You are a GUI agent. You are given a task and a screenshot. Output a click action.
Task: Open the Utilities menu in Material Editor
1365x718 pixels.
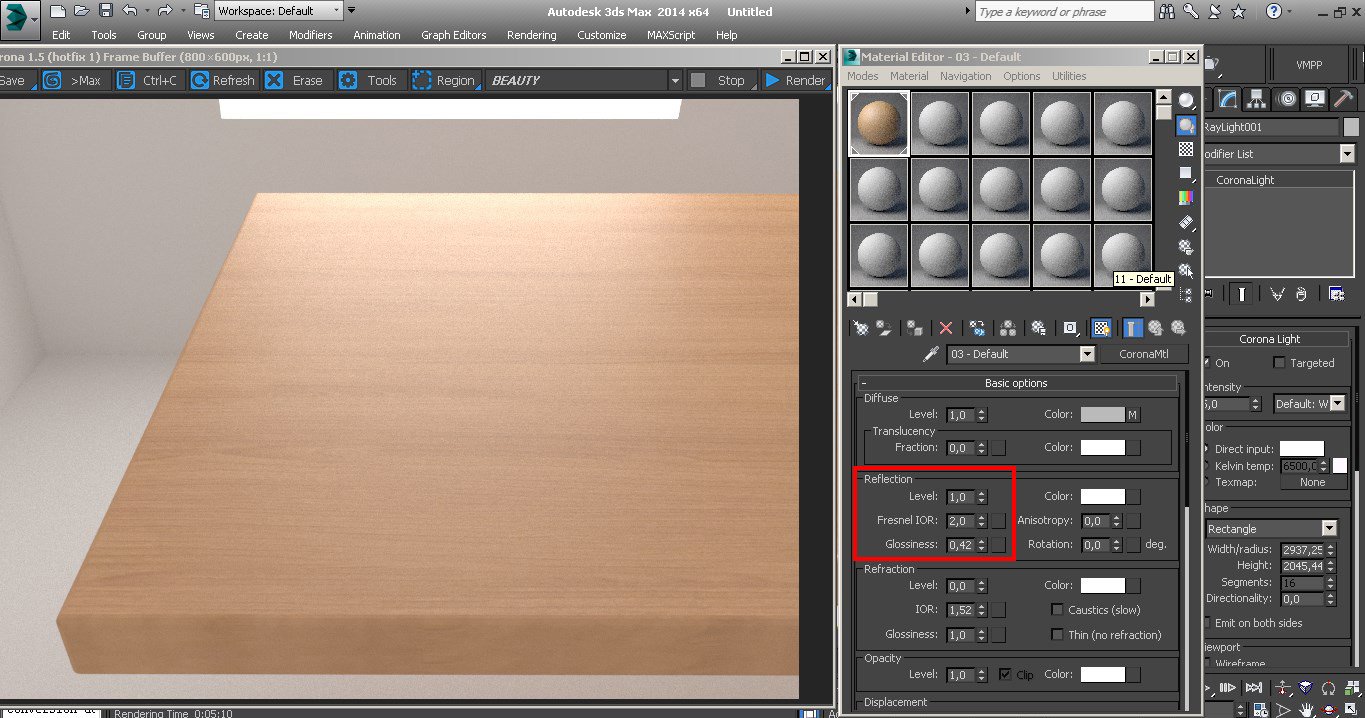tap(1068, 76)
